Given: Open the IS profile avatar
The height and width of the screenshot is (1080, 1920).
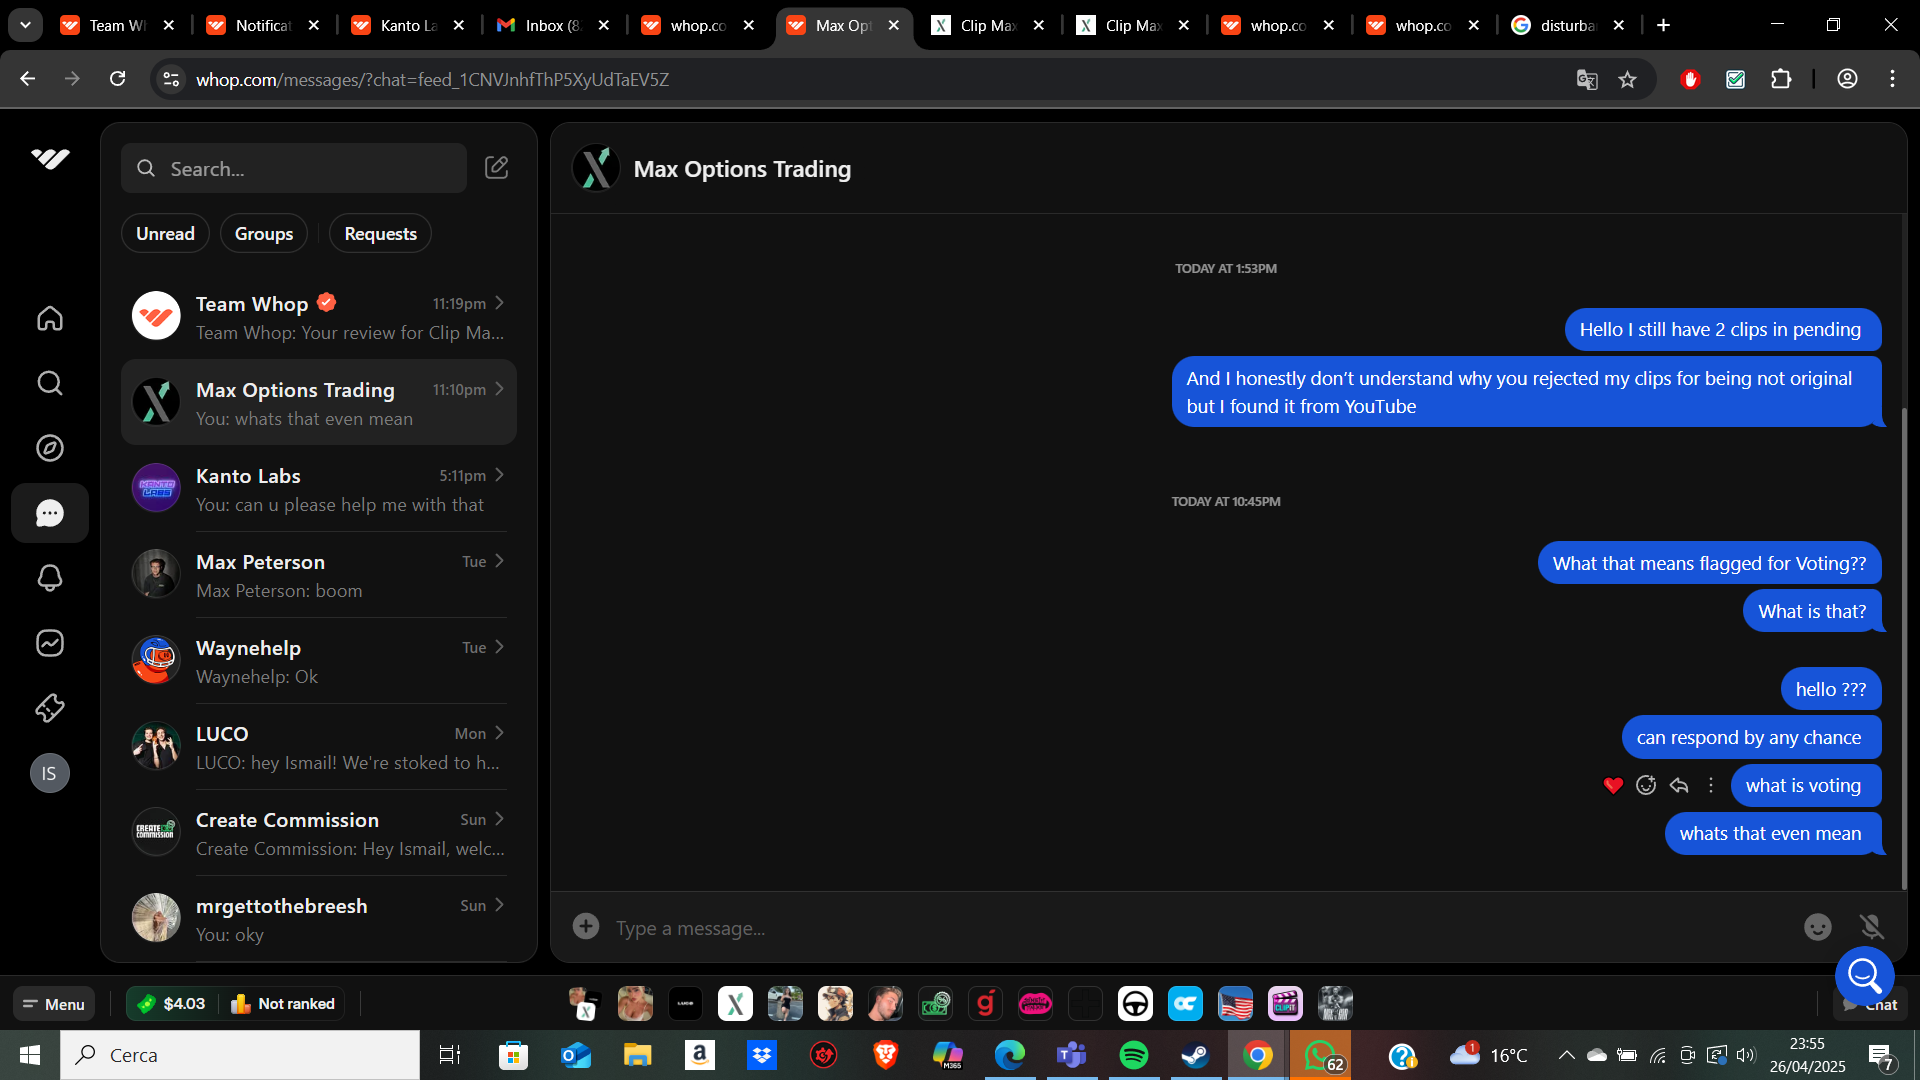Looking at the screenshot, I should [50, 773].
